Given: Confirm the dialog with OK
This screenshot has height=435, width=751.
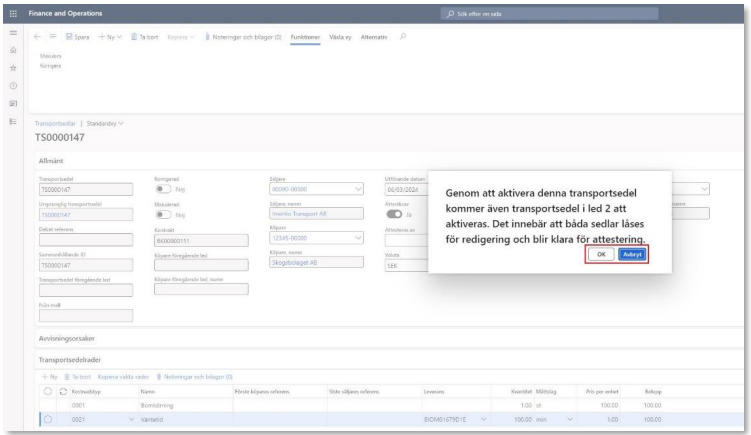Looking at the screenshot, I should [600, 255].
